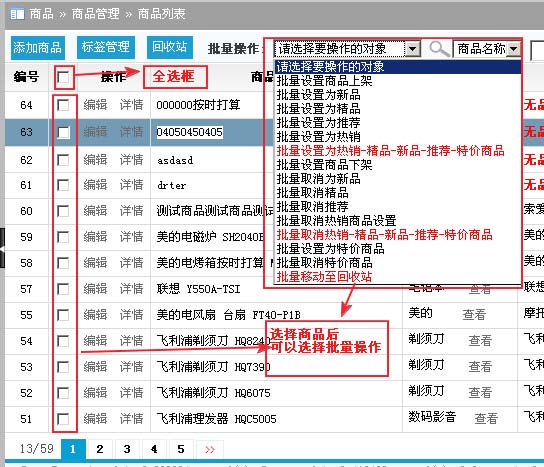Click the left sidebar collapse arrow
This screenshot has height=467, width=544.
coord(2,248)
